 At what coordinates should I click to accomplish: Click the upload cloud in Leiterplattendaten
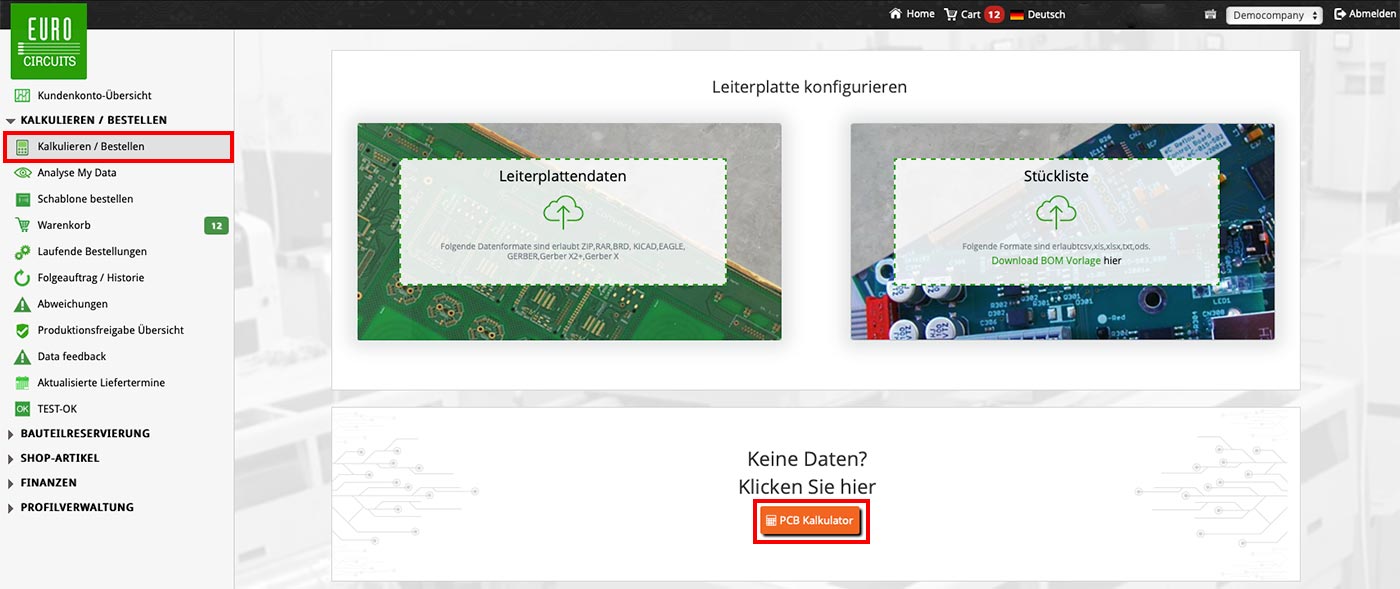[563, 213]
